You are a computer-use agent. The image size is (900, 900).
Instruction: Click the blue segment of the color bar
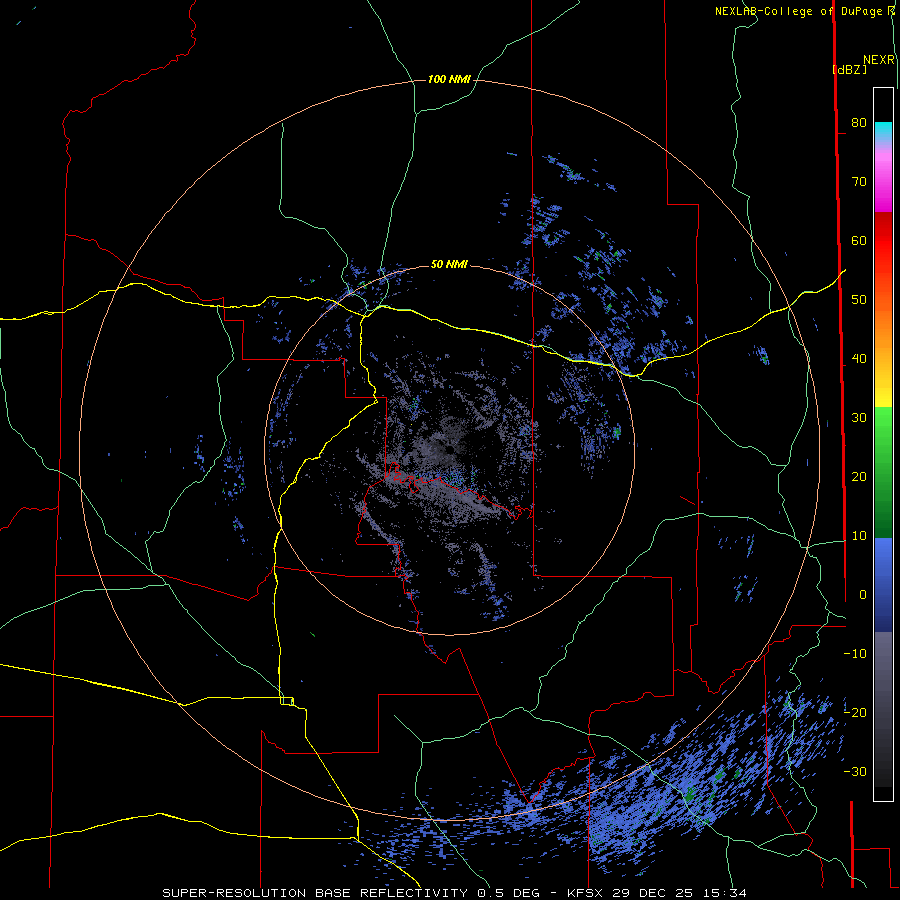point(883,584)
